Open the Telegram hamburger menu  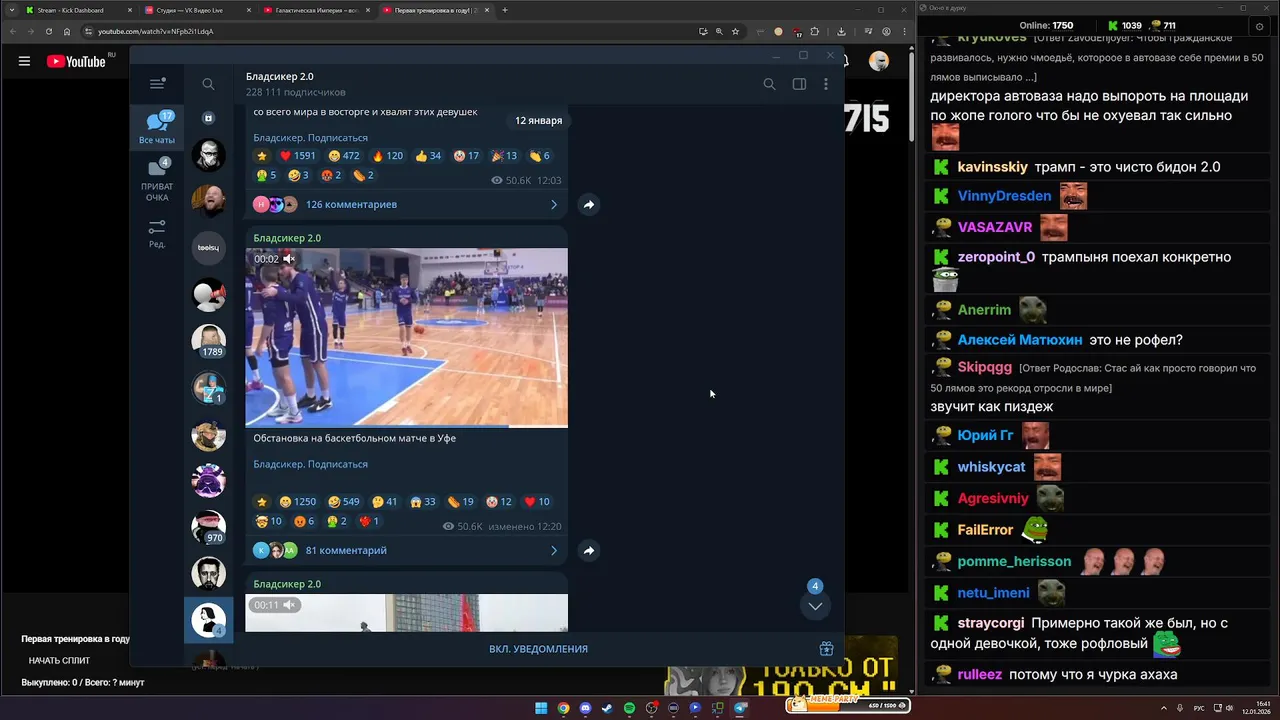point(157,84)
